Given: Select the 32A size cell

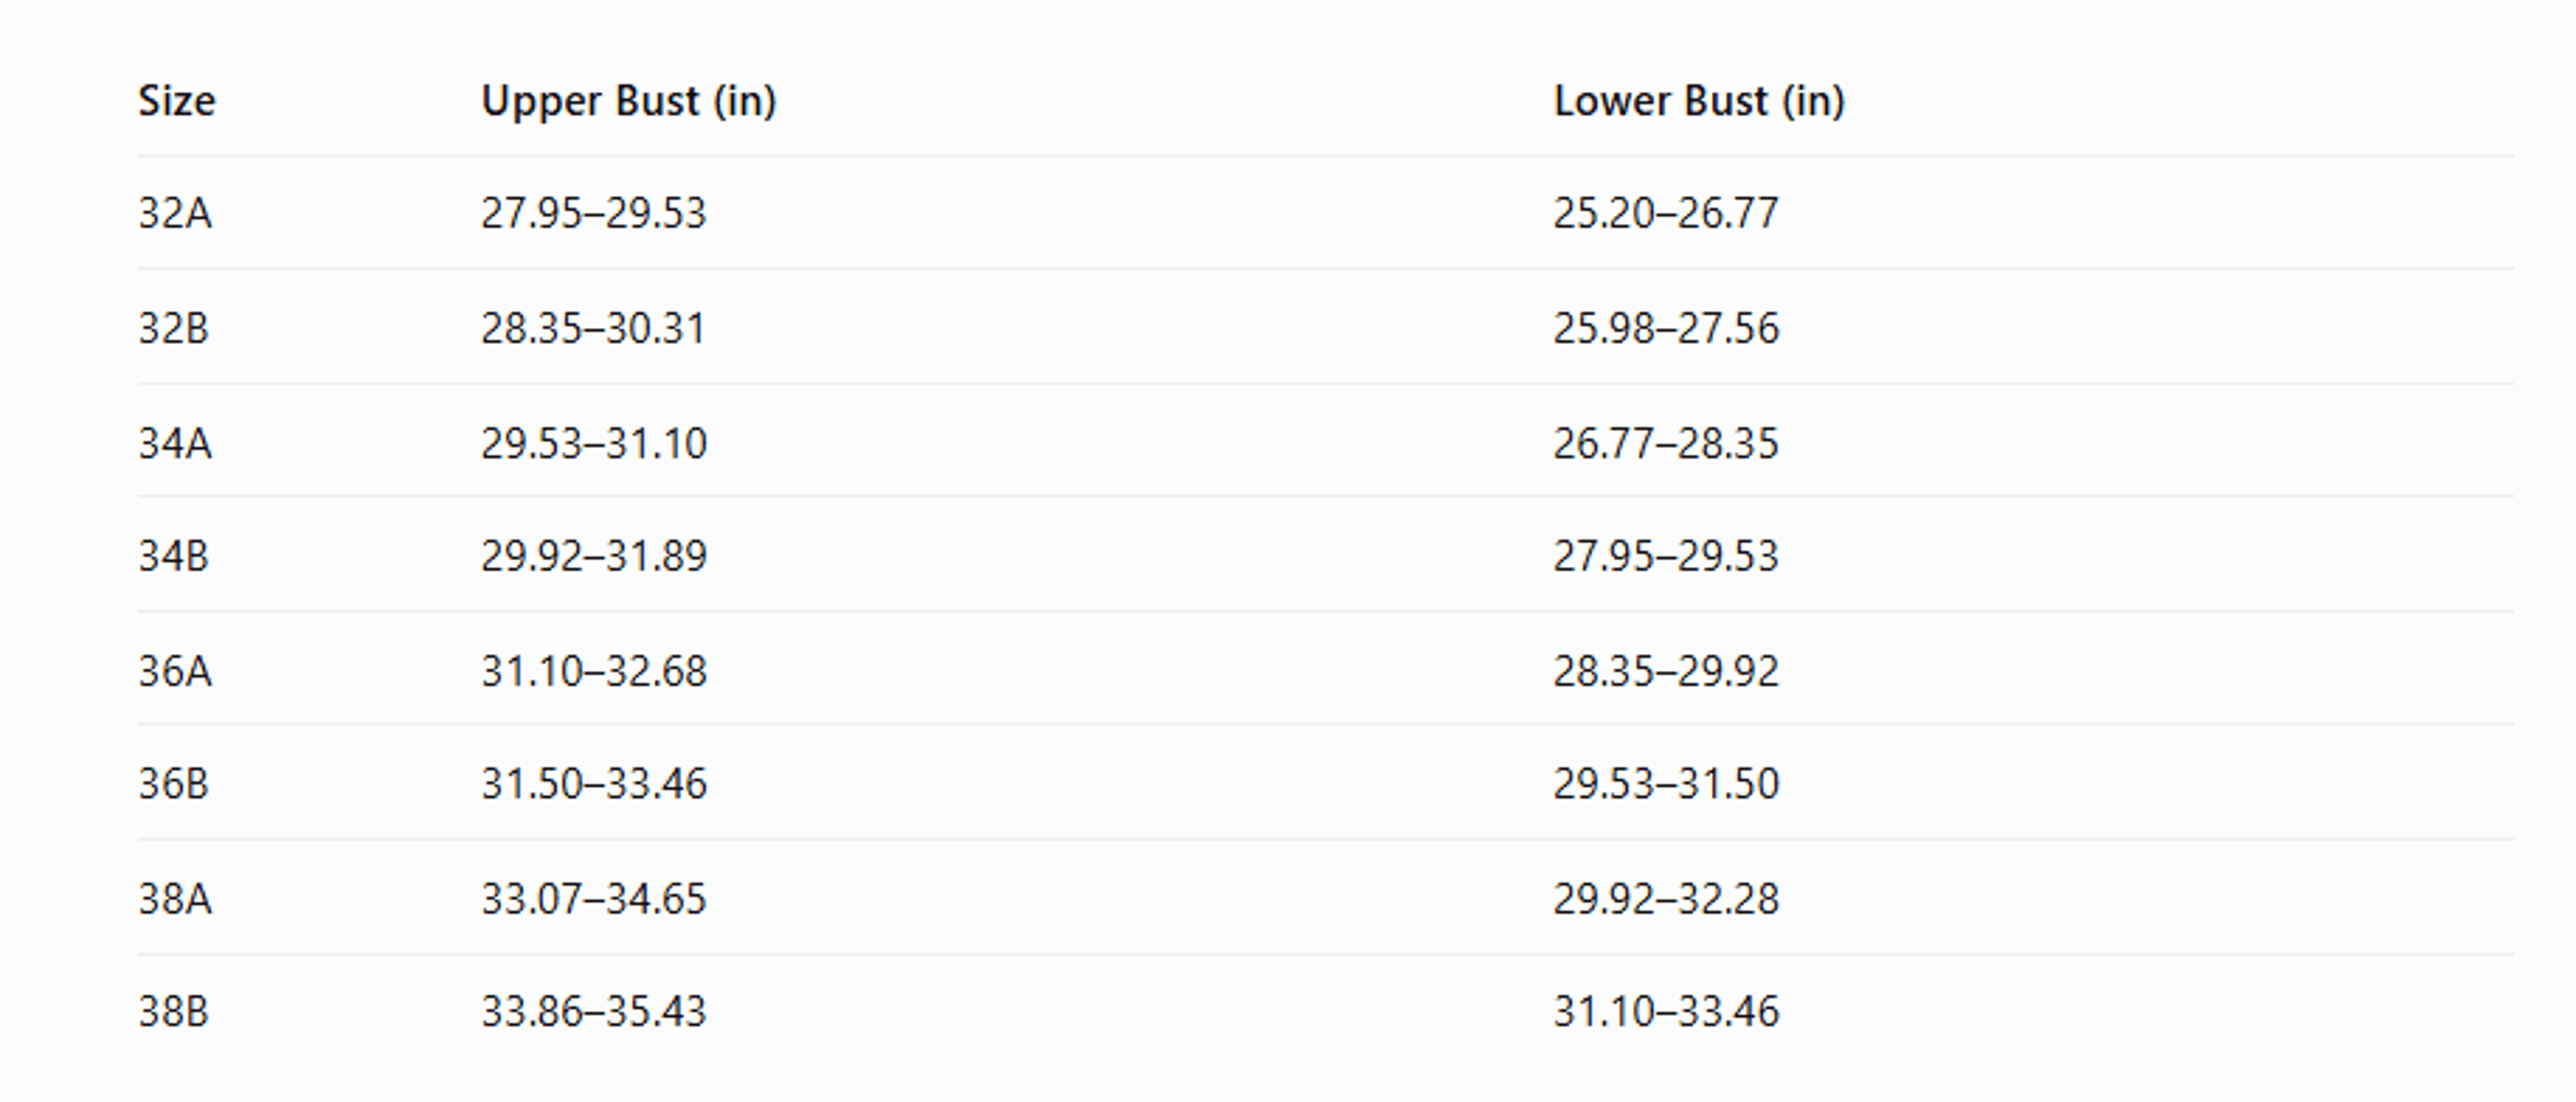Looking at the screenshot, I should point(175,213).
